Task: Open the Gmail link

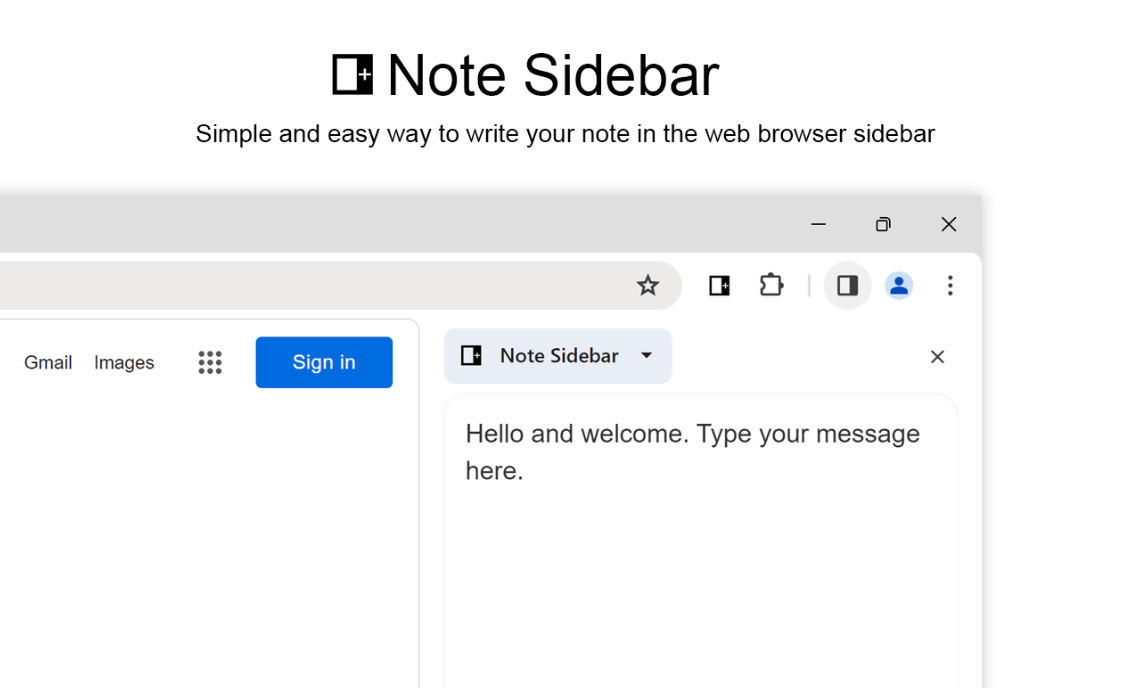Action: pyautogui.click(x=48, y=362)
